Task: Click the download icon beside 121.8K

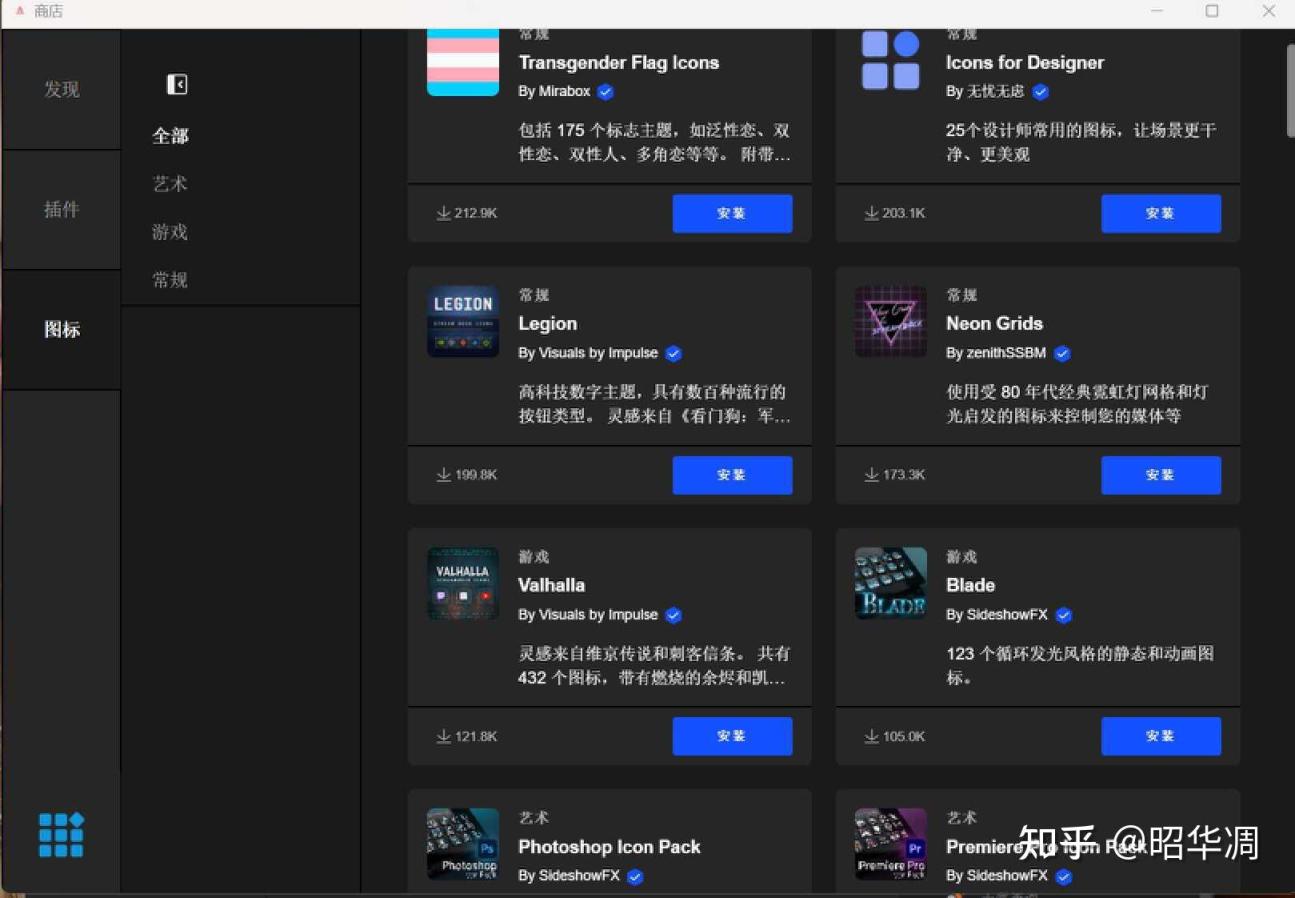Action: click(x=443, y=737)
